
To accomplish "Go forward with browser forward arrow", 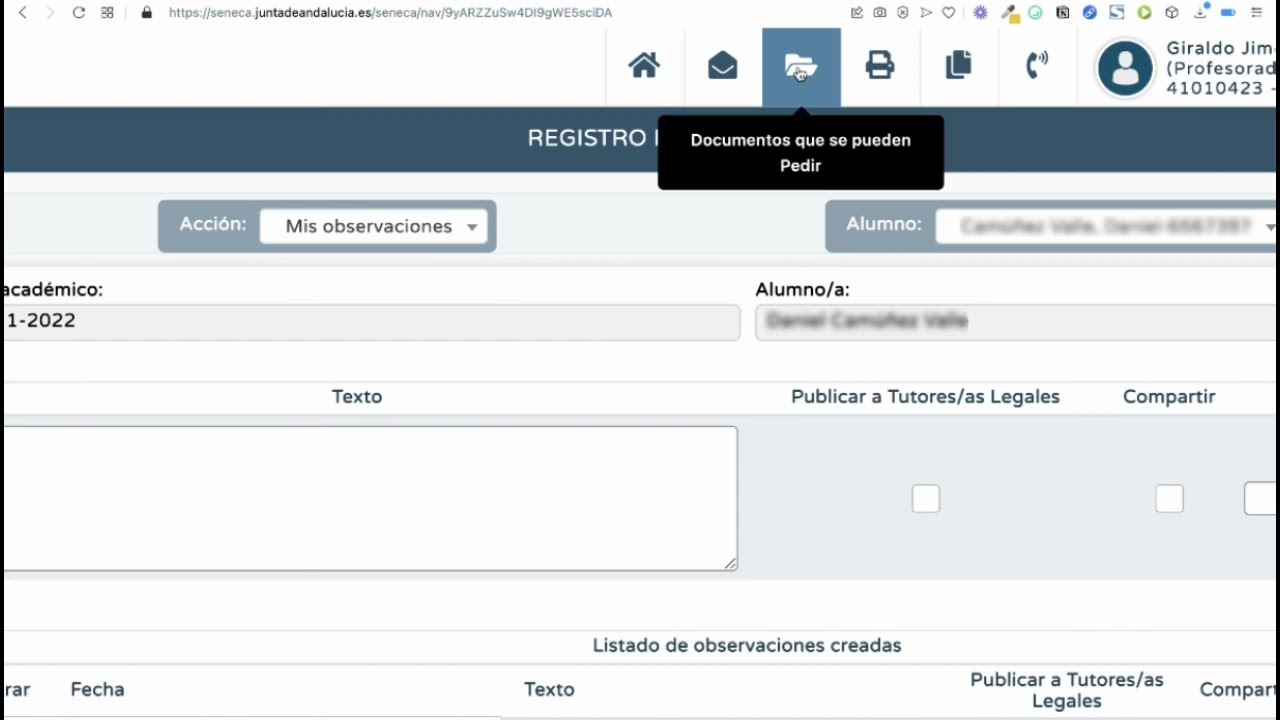I will 50,13.
